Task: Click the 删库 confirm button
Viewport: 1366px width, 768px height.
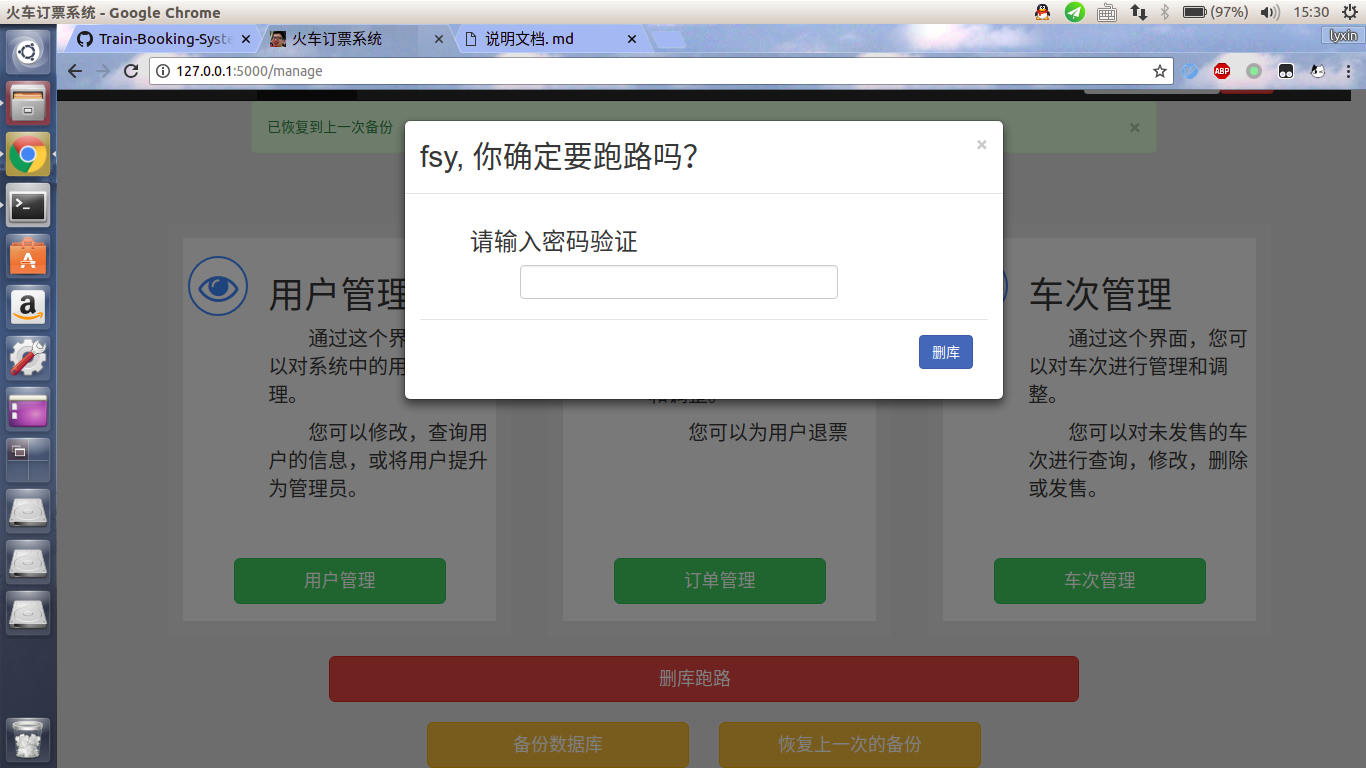Action: point(945,352)
